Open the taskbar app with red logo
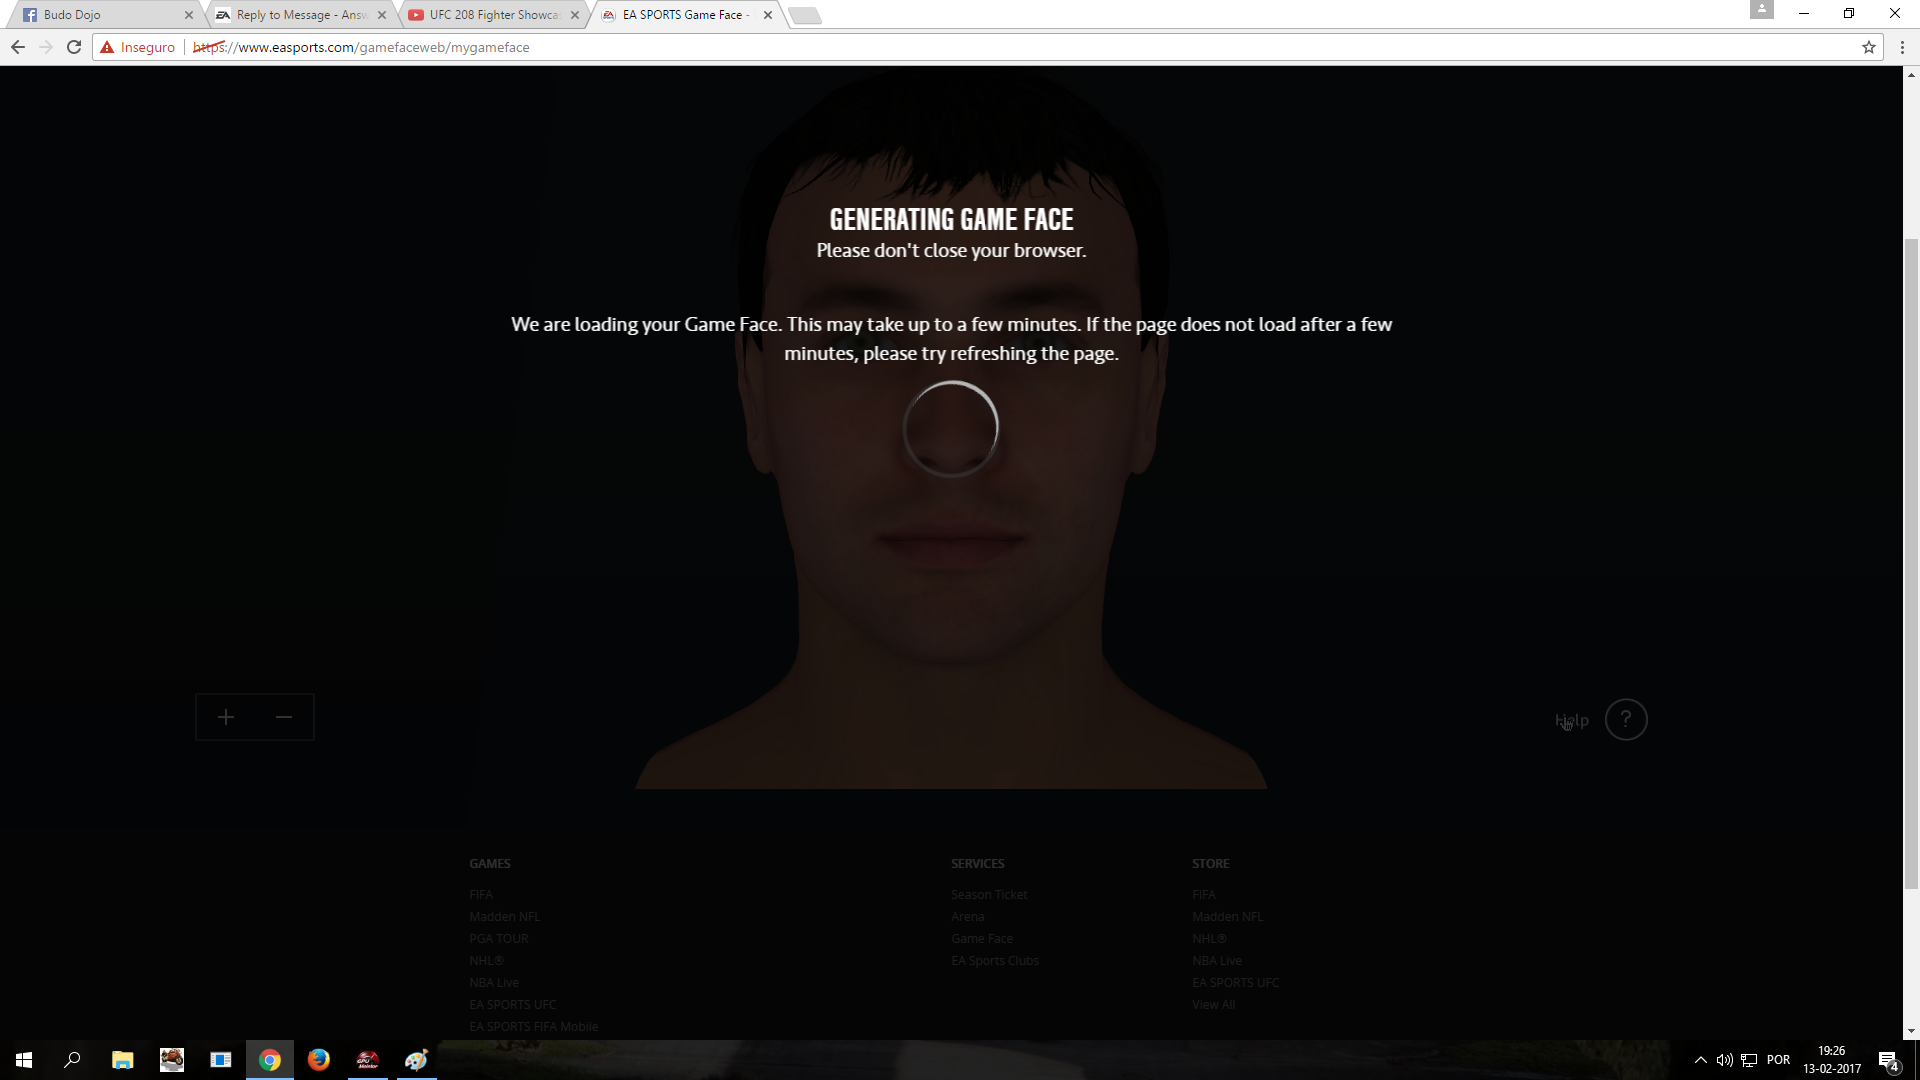The height and width of the screenshot is (1080, 1920). [367, 1060]
